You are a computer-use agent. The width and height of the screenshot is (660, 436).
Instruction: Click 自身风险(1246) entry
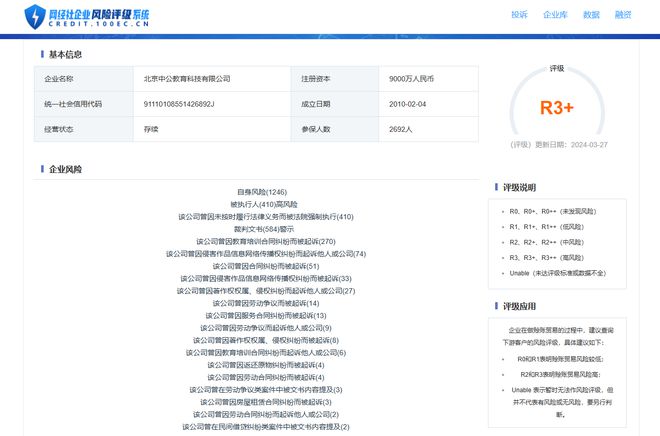262,192
